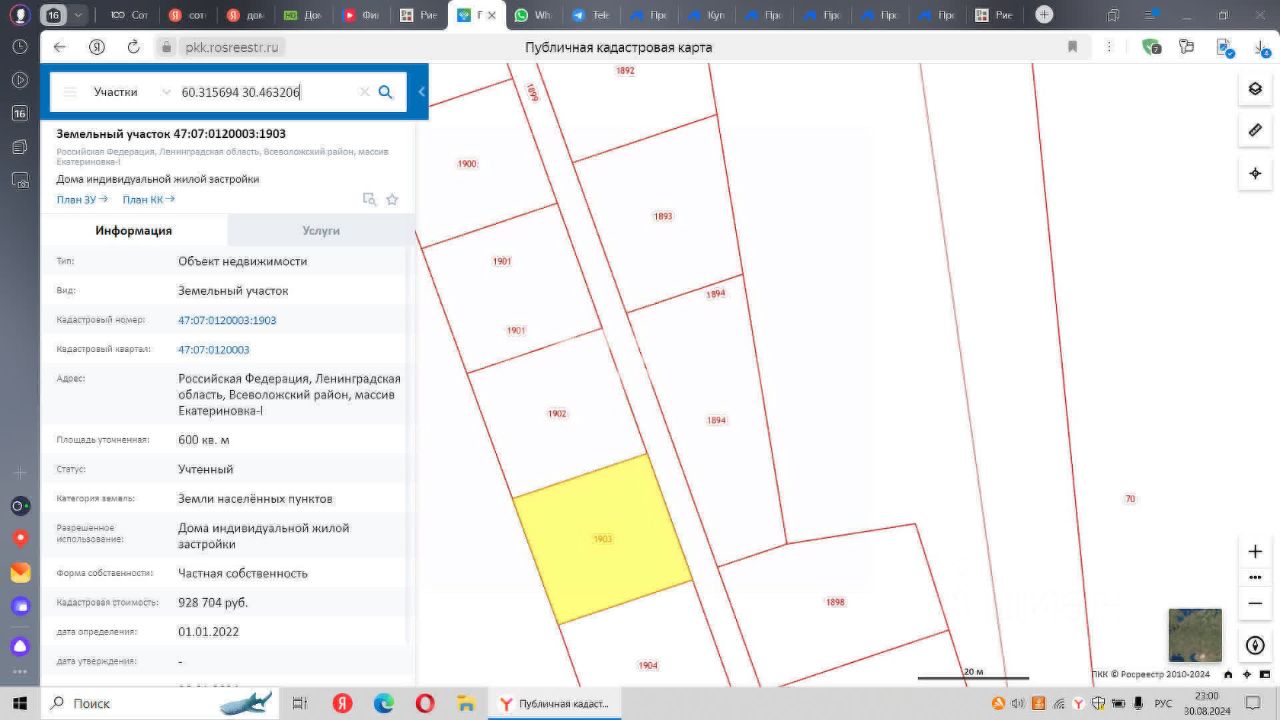1280x720 pixels.
Task: Open the map layers panel
Action: click(x=1255, y=89)
